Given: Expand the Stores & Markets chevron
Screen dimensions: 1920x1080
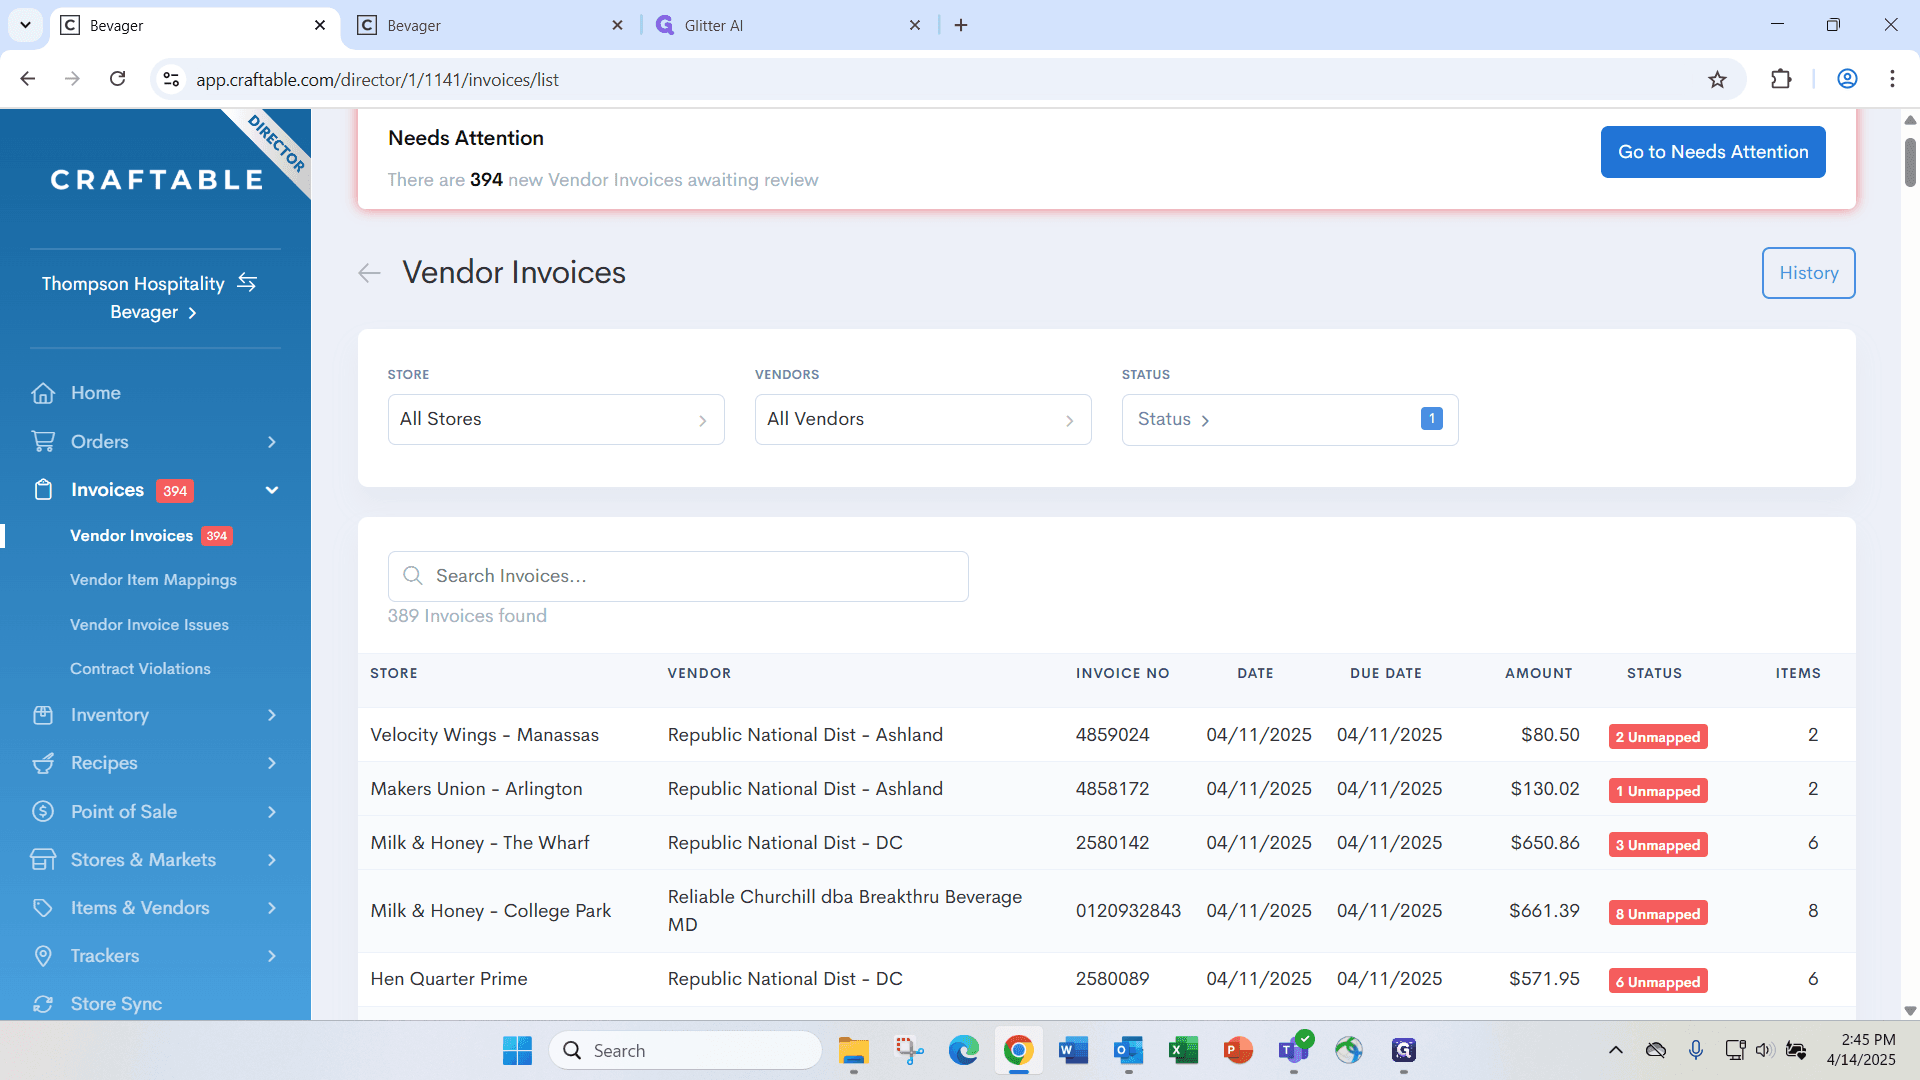Looking at the screenshot, I should [272, 860].
